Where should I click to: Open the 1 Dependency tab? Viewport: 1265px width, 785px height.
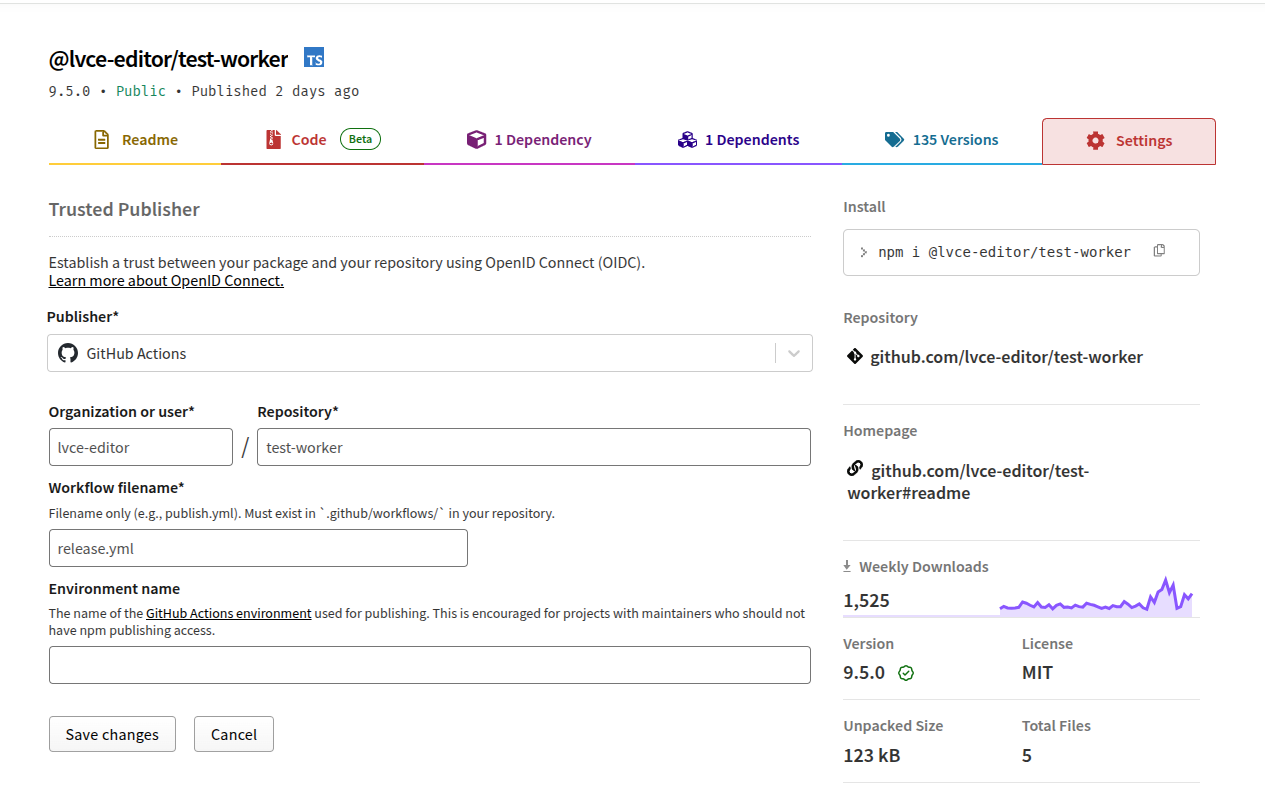[x=529, y=139]
